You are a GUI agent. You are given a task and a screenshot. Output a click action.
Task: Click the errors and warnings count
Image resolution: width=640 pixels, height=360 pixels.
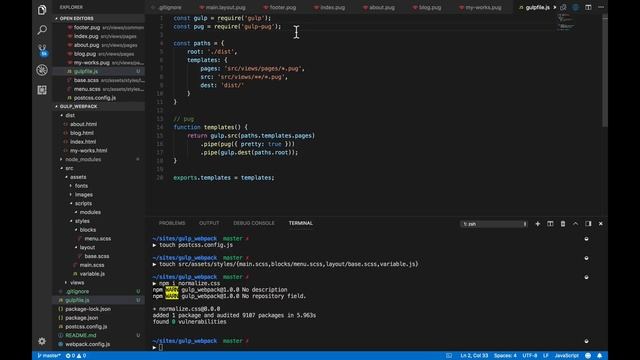click(76, 356)
